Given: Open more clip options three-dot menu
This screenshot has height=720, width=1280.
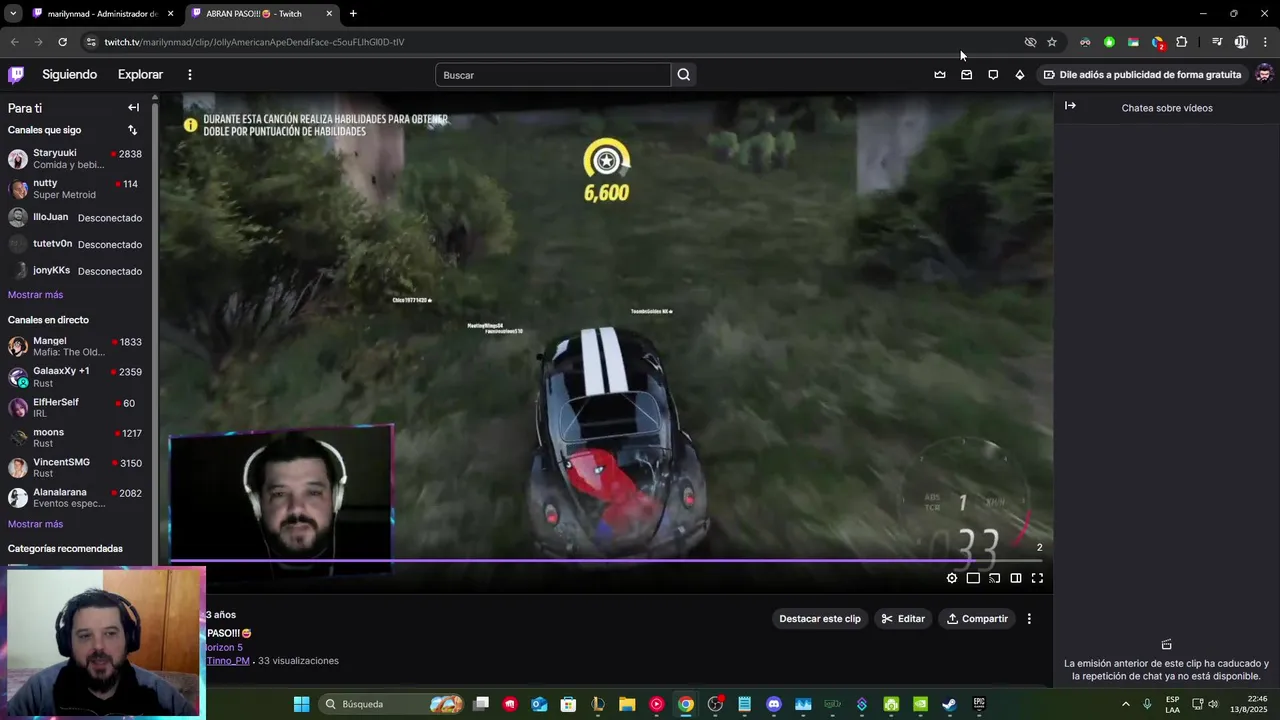Looking at the screenshot, I should click(1029, 619).
